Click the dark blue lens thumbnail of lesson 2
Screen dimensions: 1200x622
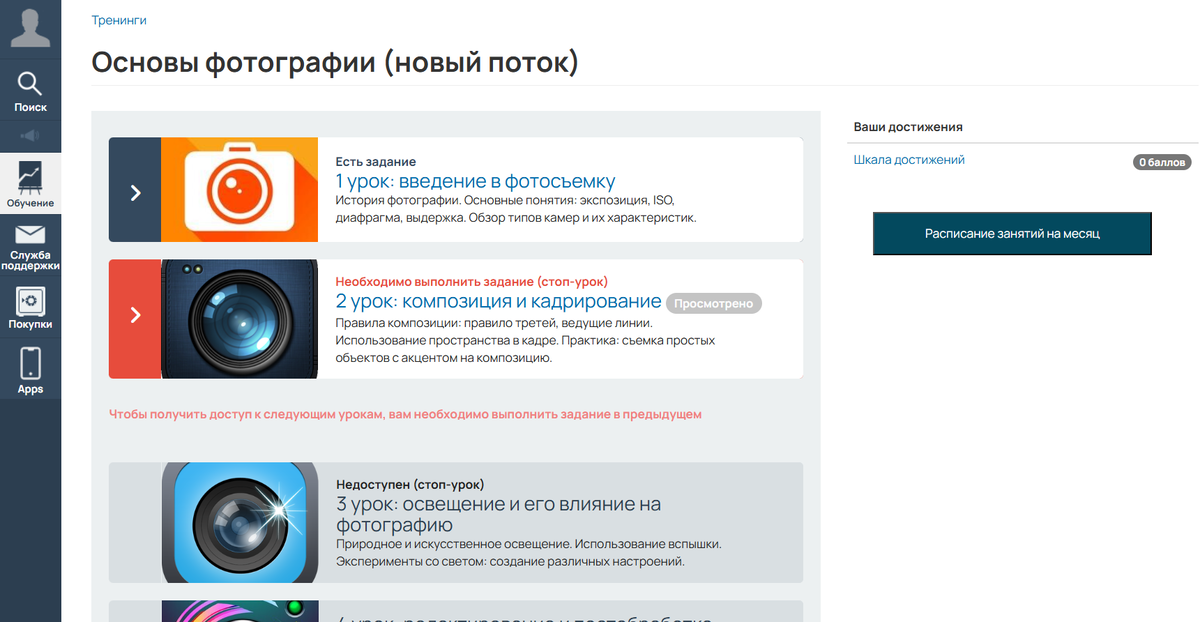tap(239, 319)
